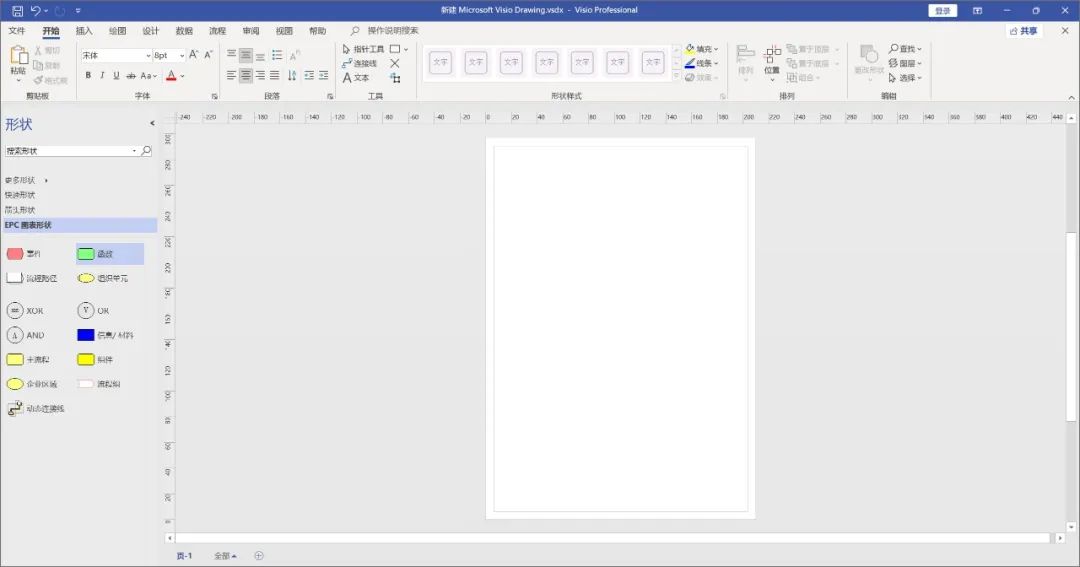Click the Tell Me search box
This screenshot has width=1080, height=567.
coord(385,31)
